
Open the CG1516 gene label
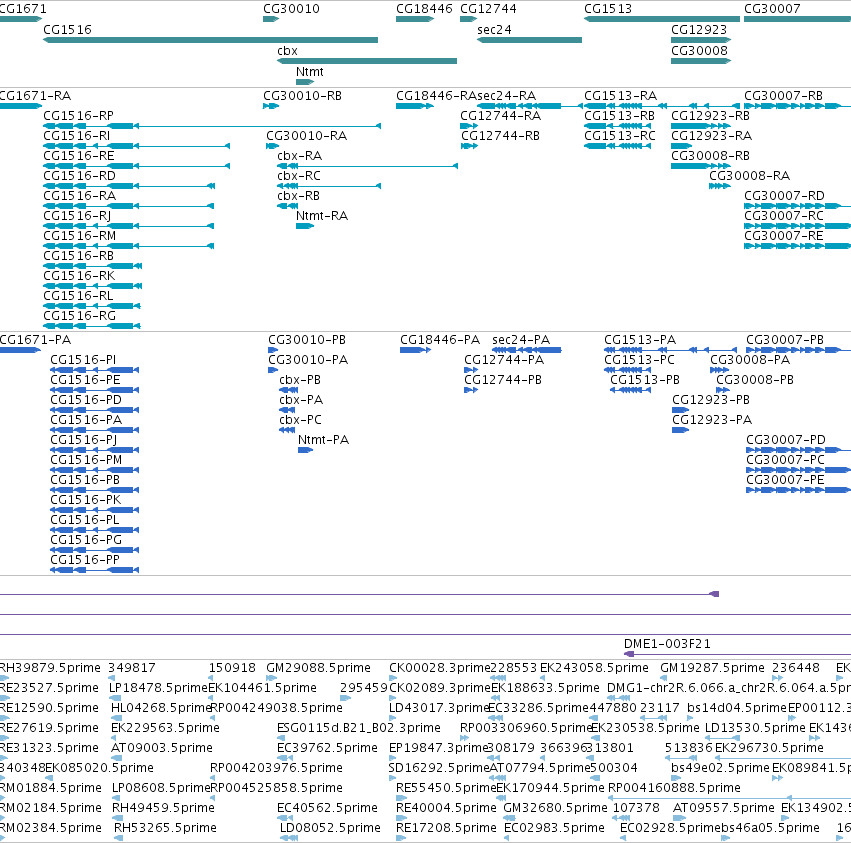(67, 29)
